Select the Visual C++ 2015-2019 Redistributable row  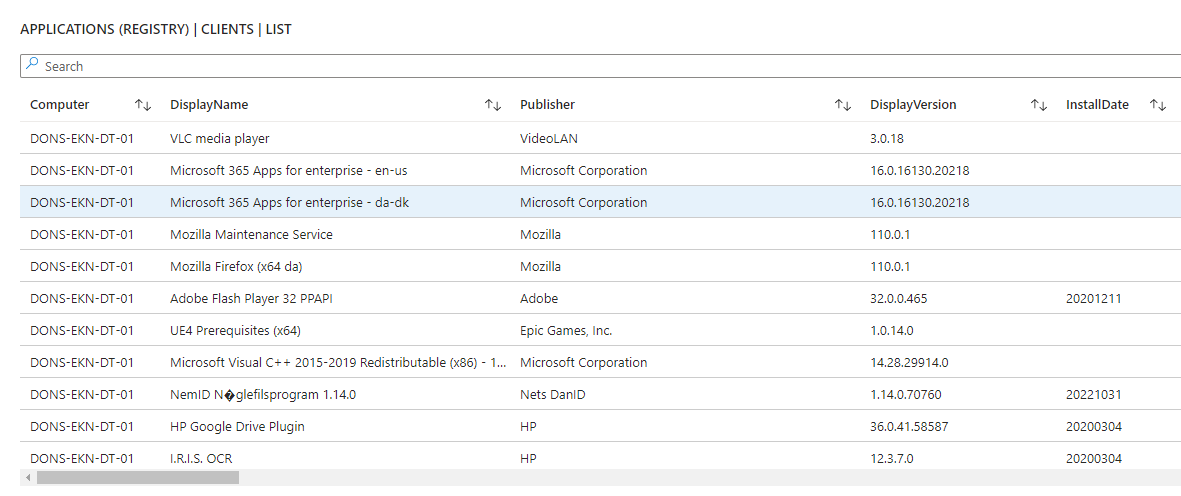(x=338, y=362)
